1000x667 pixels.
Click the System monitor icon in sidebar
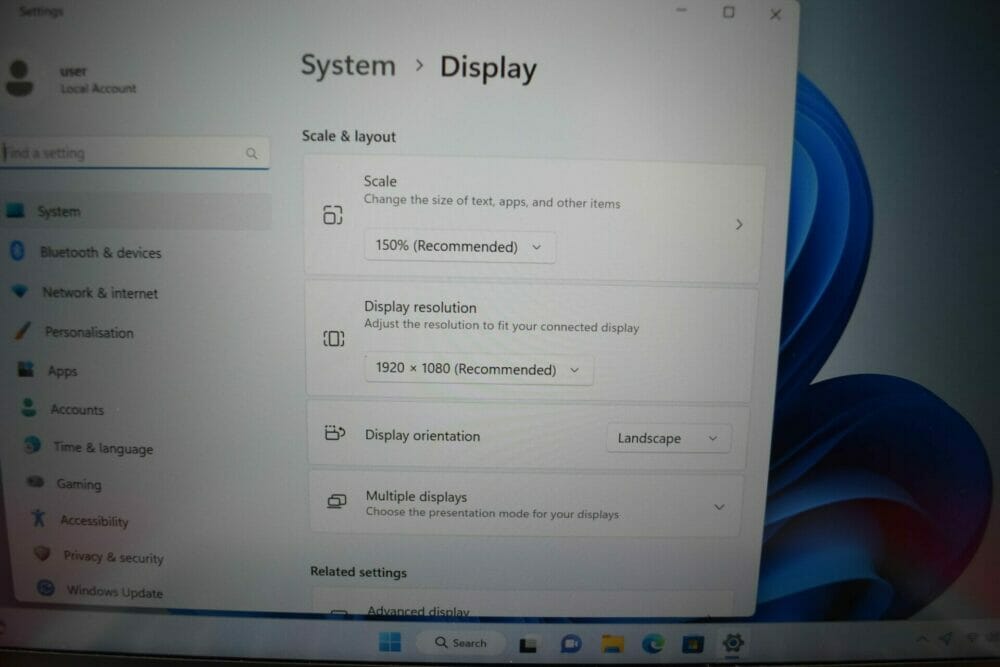click(x=15, y=210)
